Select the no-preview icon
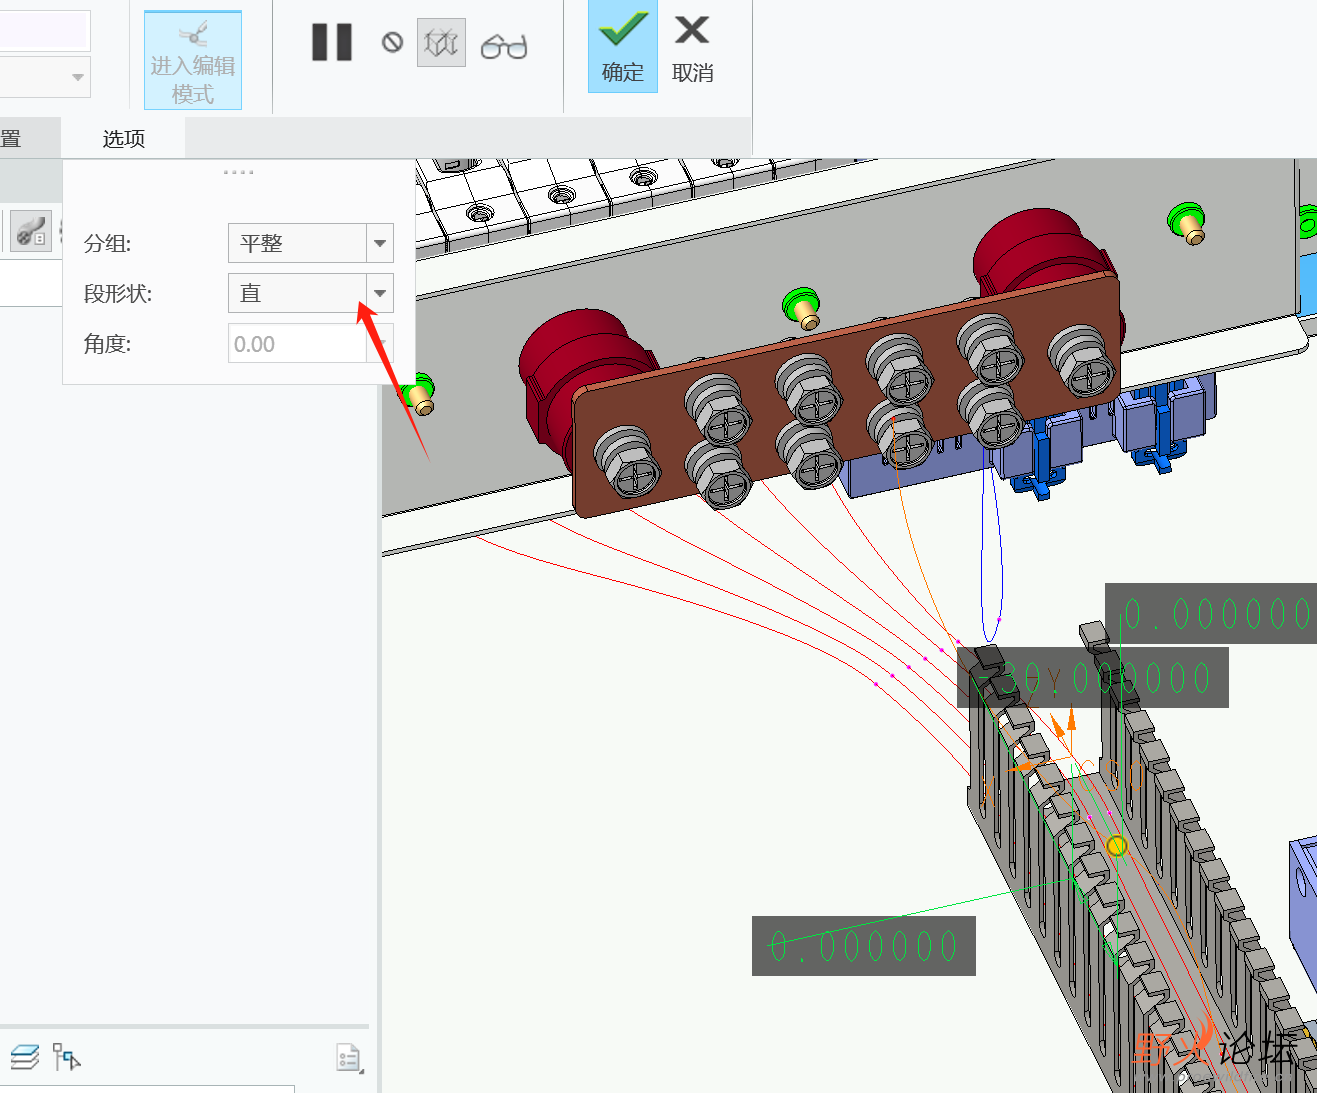Screen dimensions: 1317x1093 point(392,43)
